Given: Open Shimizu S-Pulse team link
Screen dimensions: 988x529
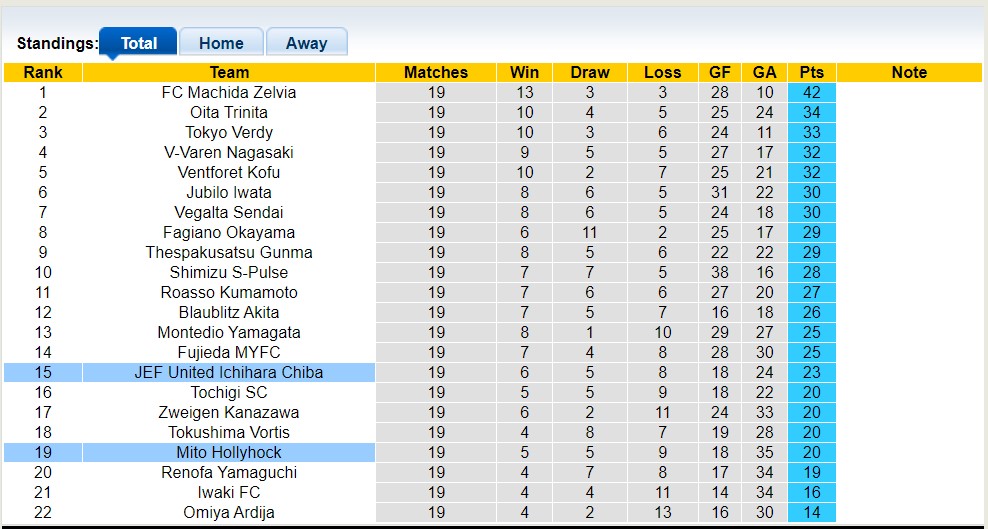Looking at the screenshot, I should tap(229, 272).
